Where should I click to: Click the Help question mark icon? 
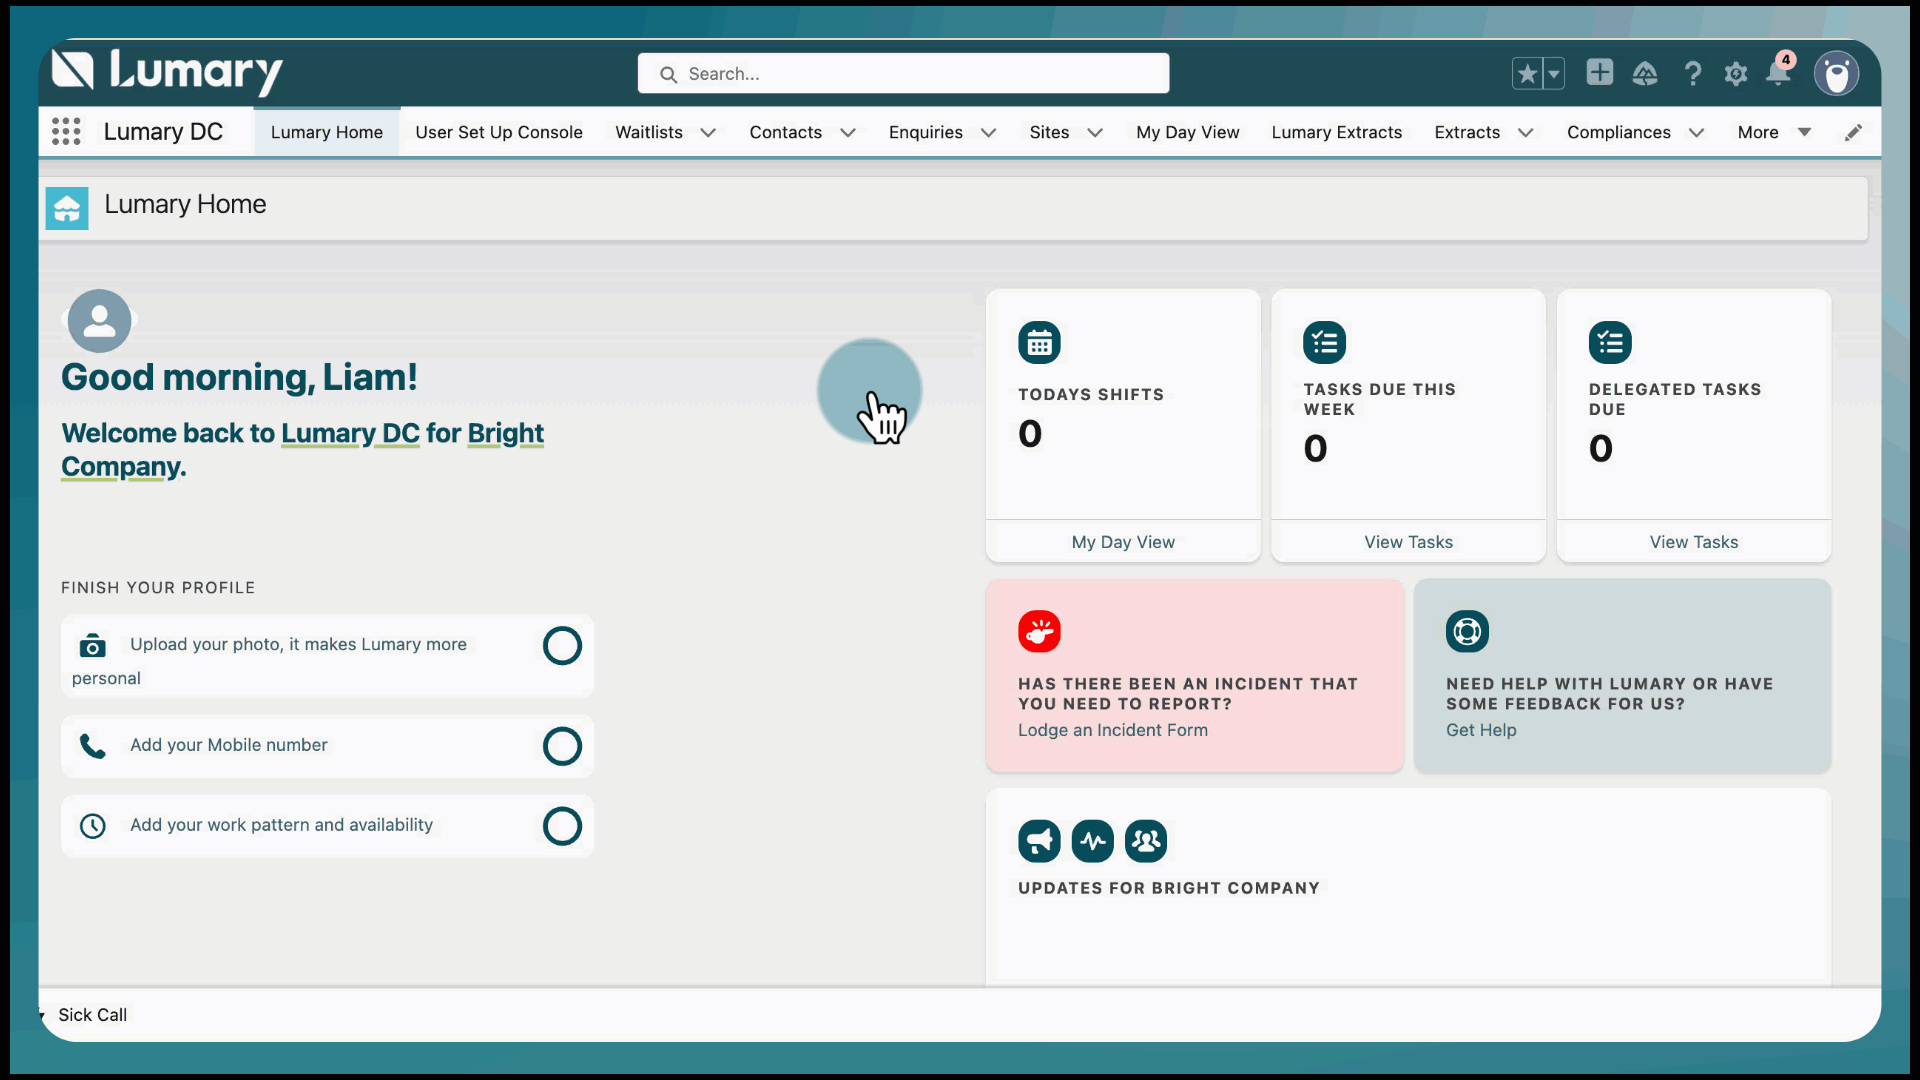pyautogui.click(x=1692, y=74)
